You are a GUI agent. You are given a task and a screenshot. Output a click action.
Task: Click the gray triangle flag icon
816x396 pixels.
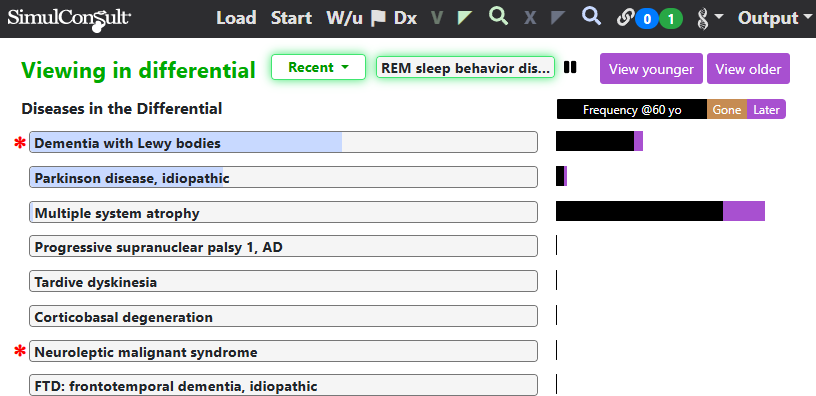pyautogui.click(x=558, y=18)
